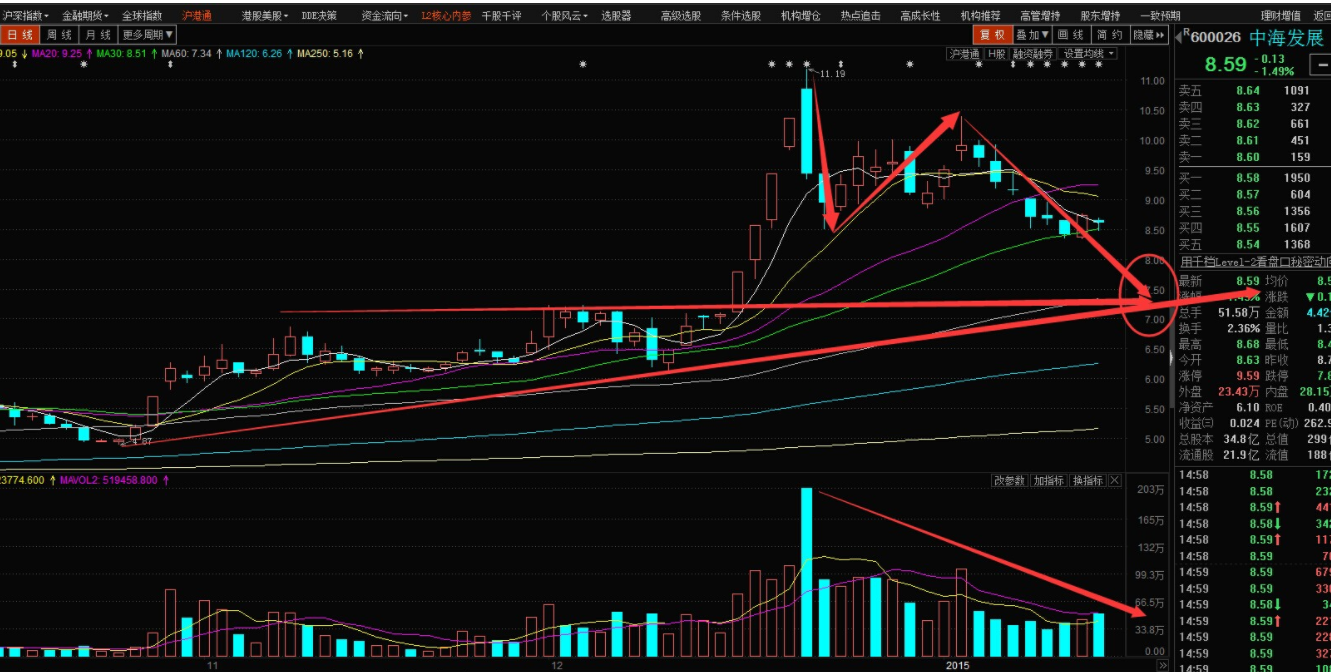
Task: Open the 设置均线 dropdown
Action: (1088, 54)
